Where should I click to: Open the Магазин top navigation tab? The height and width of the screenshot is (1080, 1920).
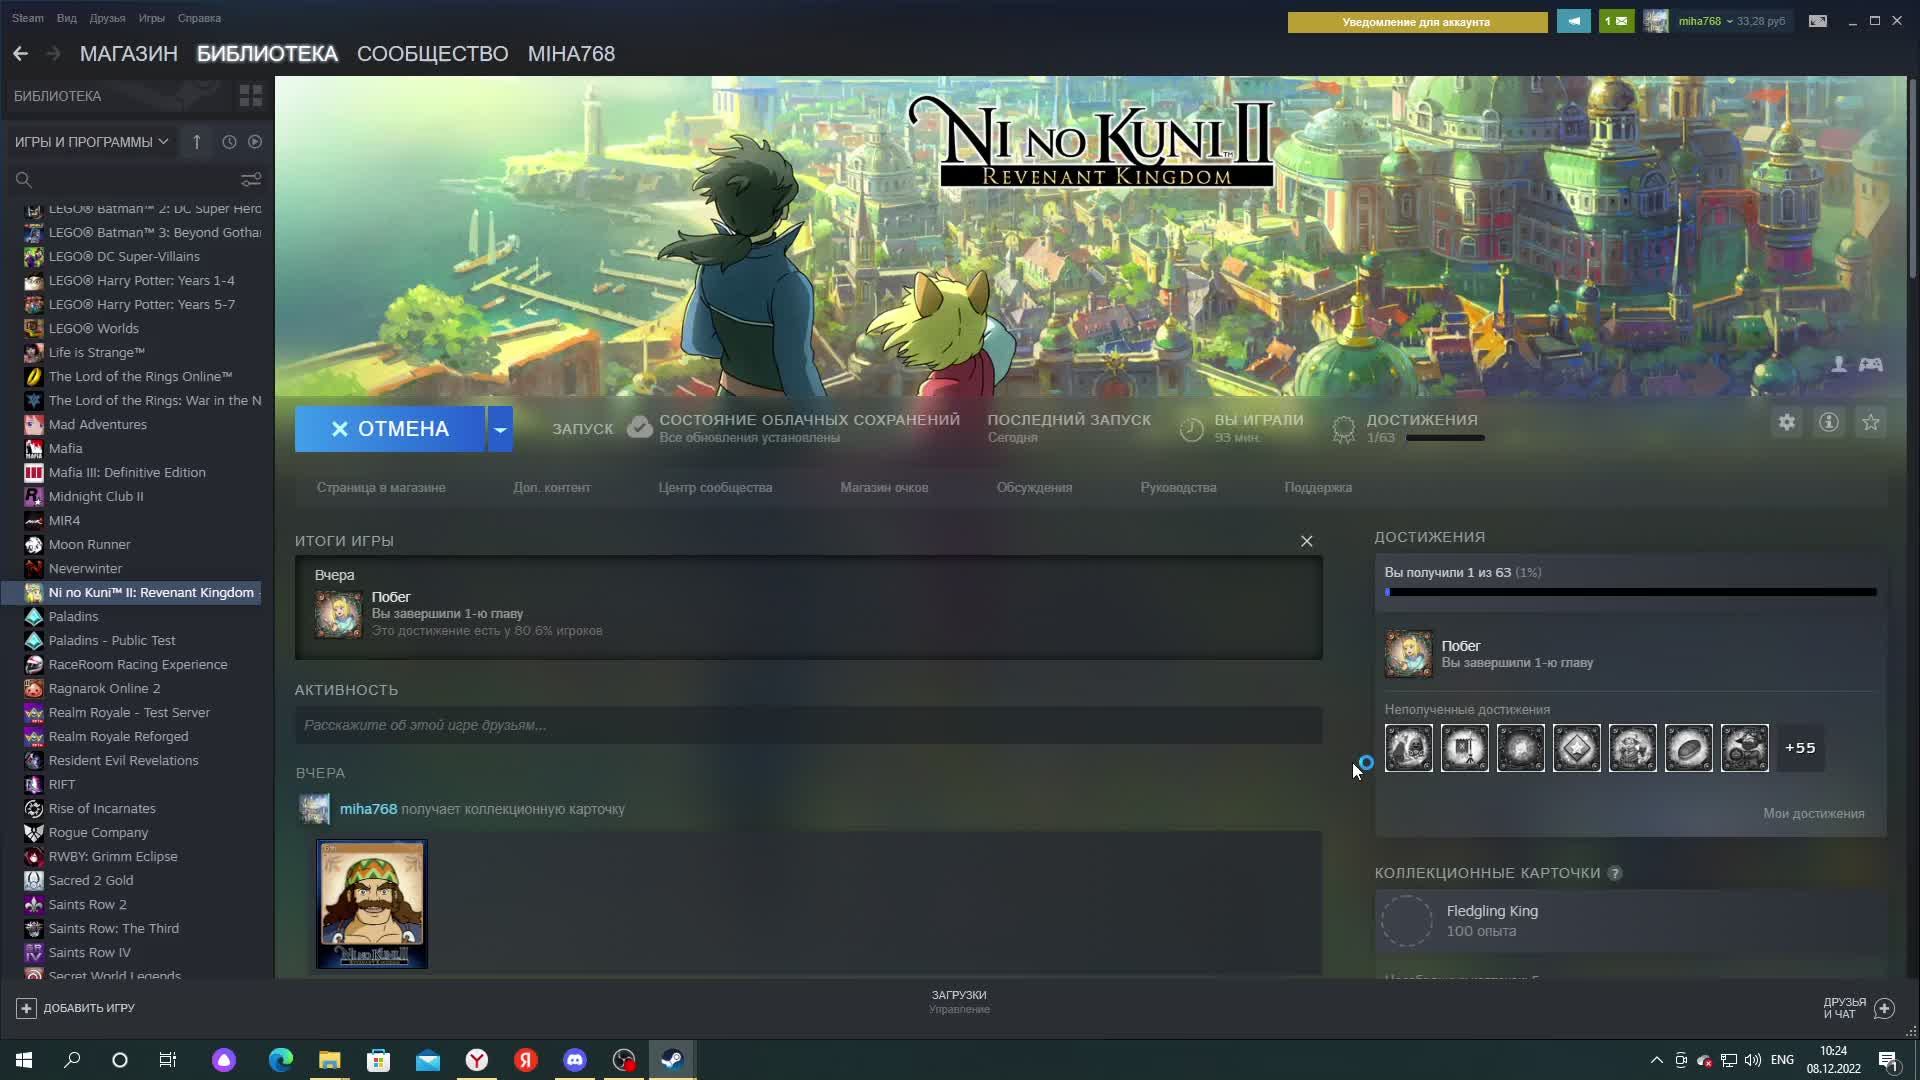click(128, 54)
